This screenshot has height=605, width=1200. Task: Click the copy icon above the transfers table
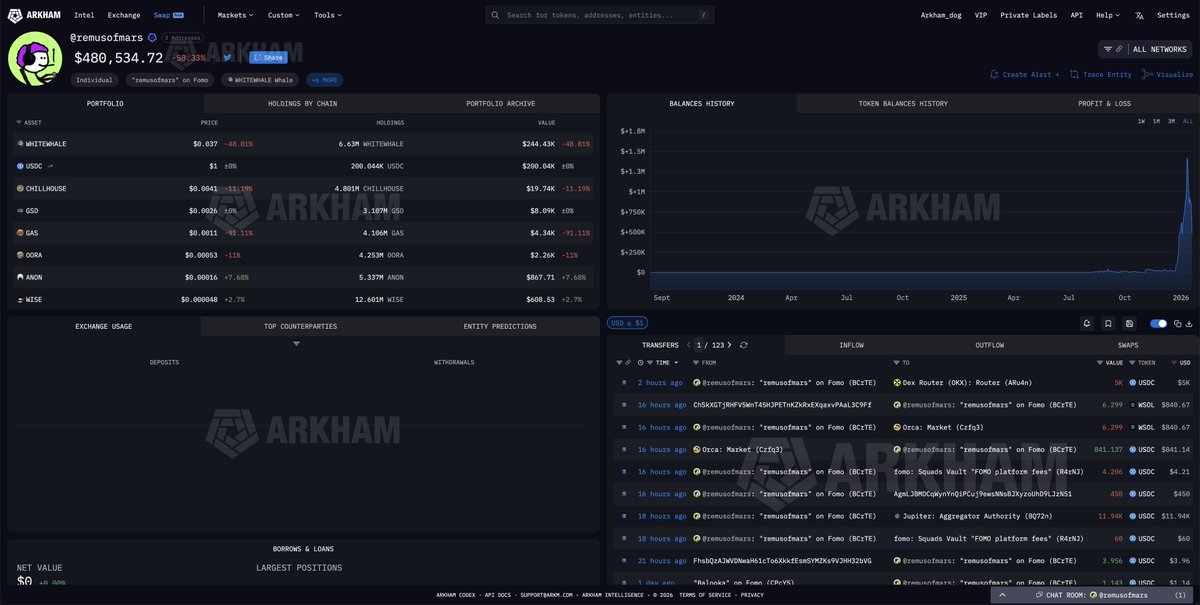[x=1178, y=324]
